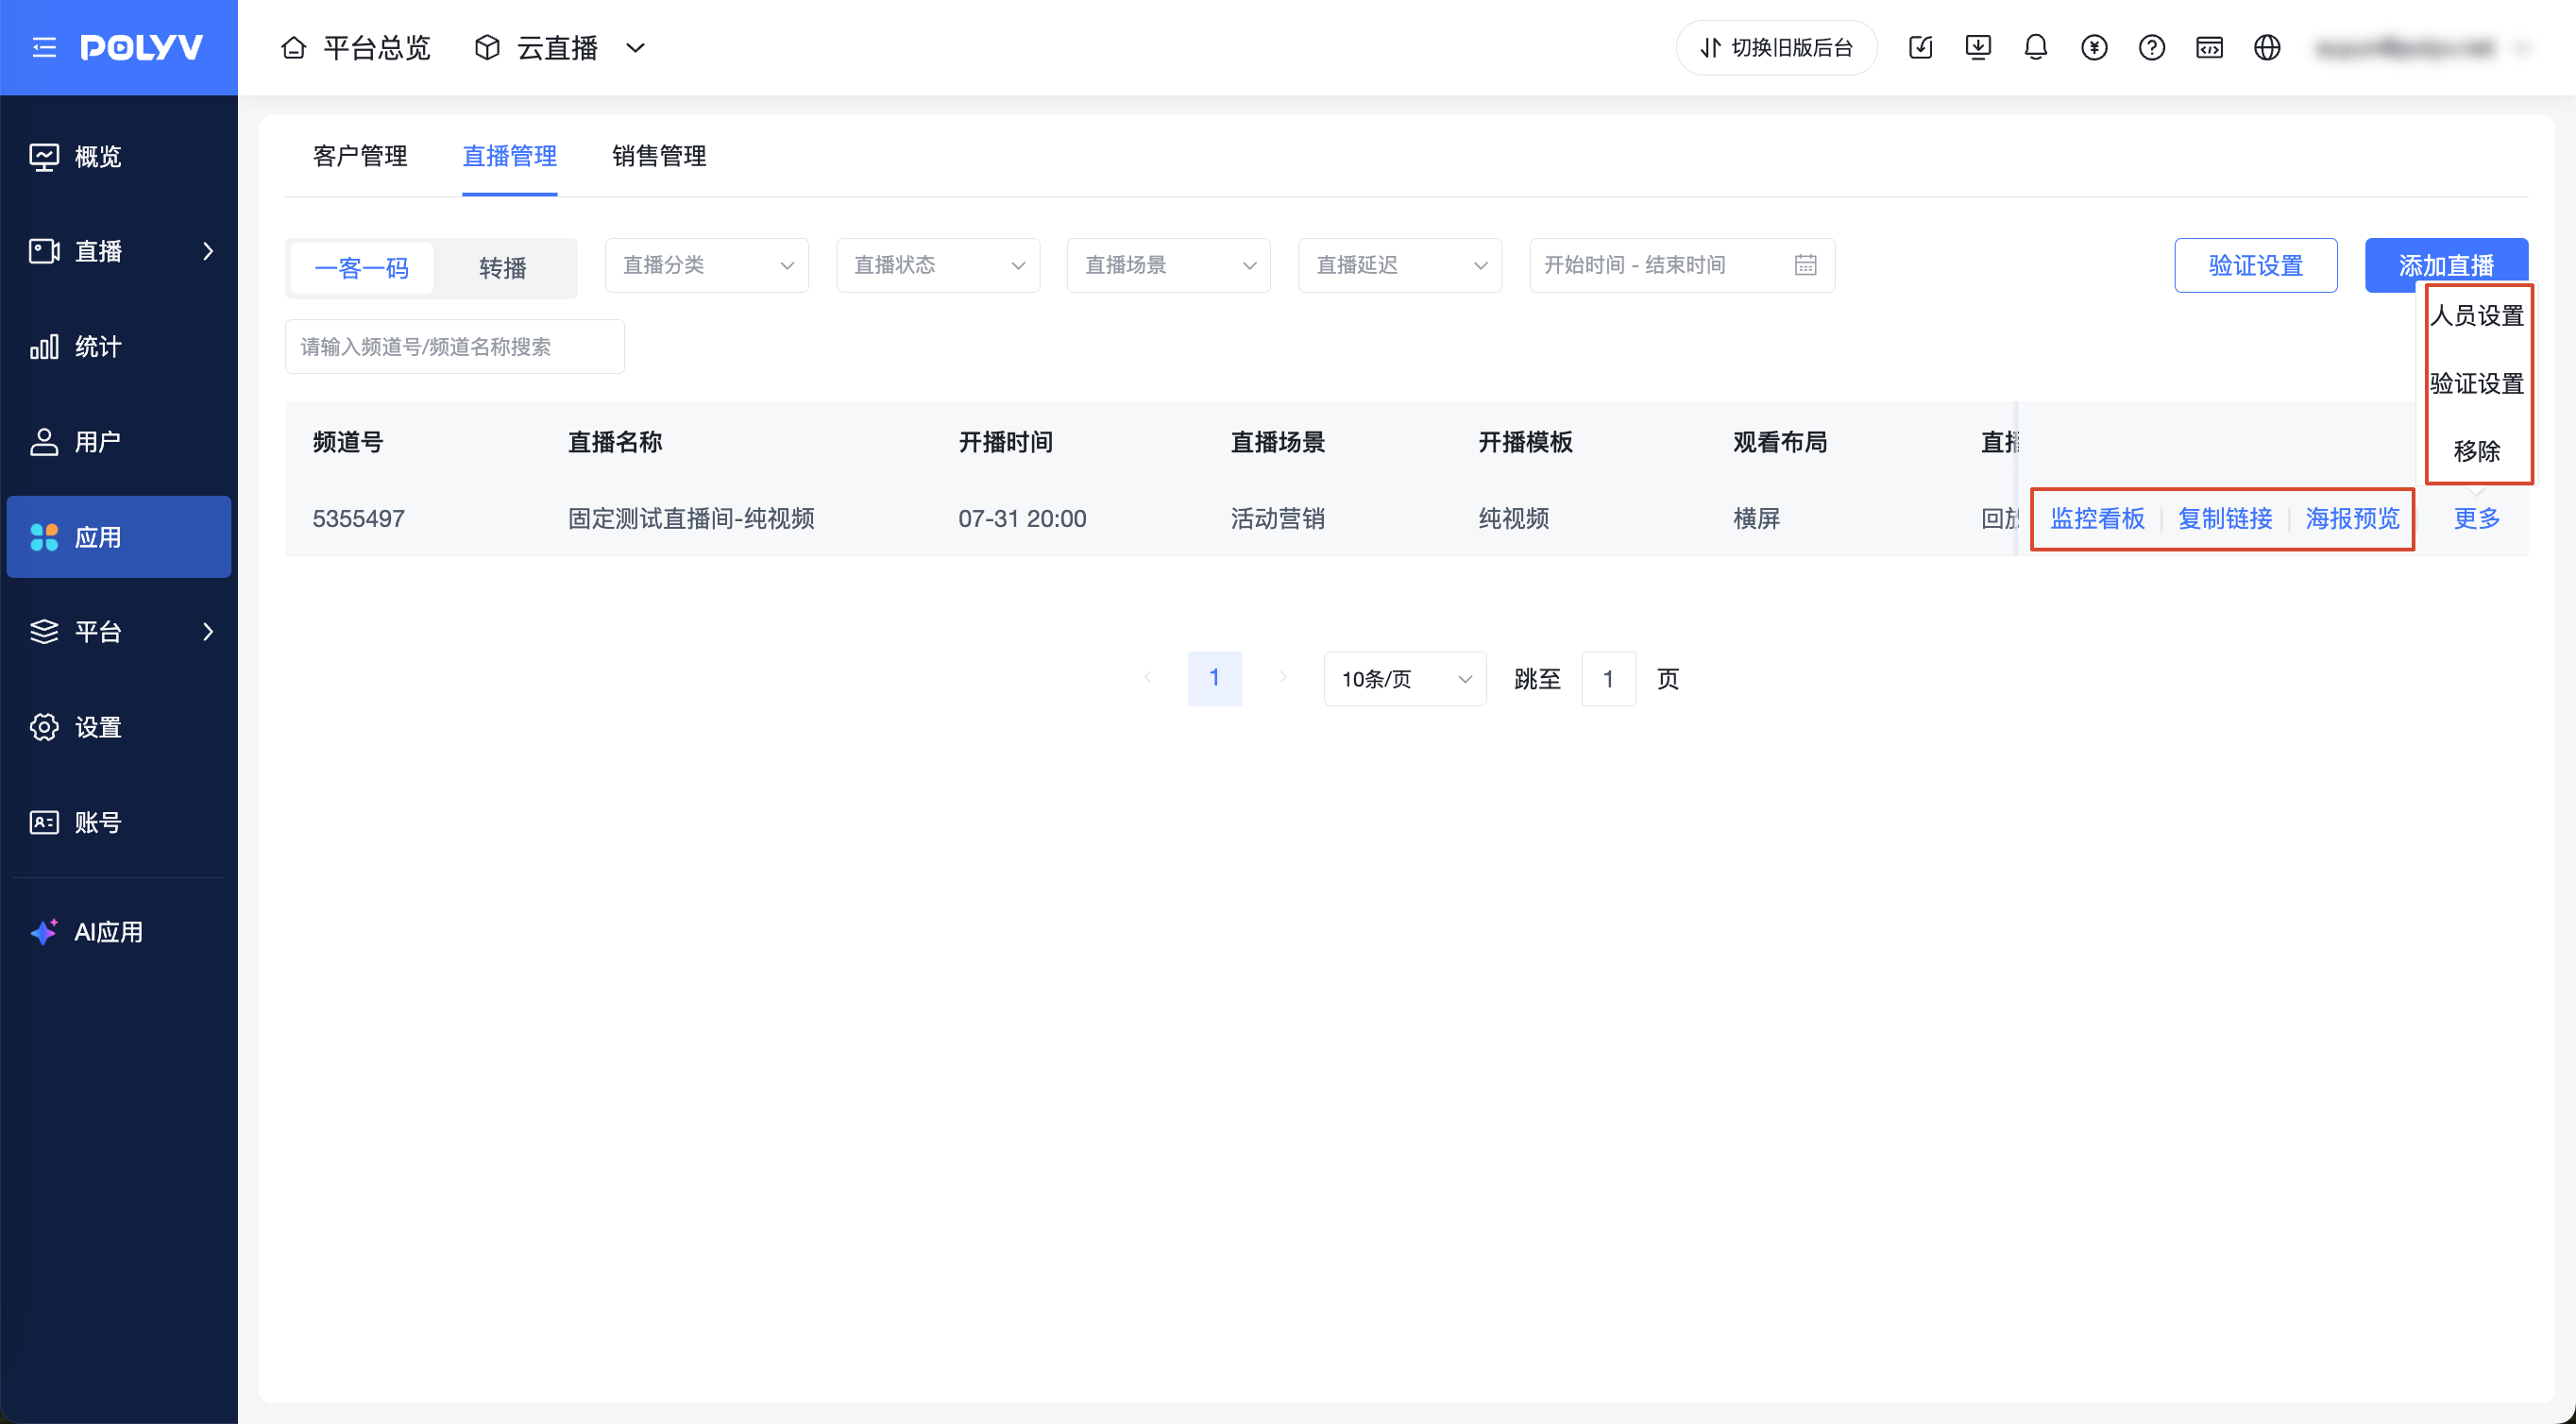Select the 转播 segment
The image size is (2576, 1424).
(503, 268)
